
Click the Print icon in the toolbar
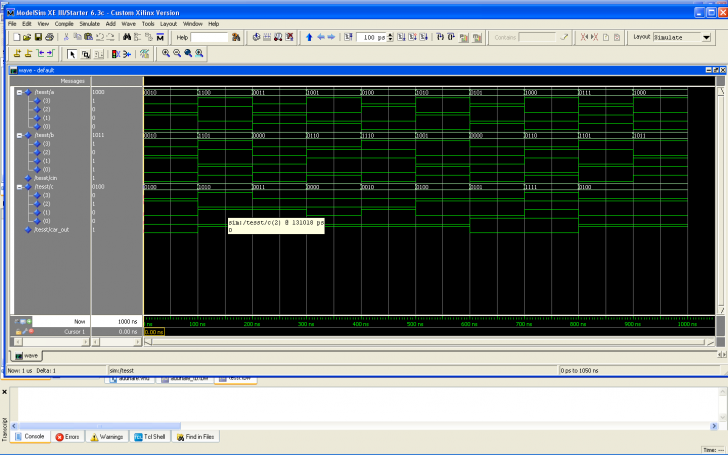[49, 37]
